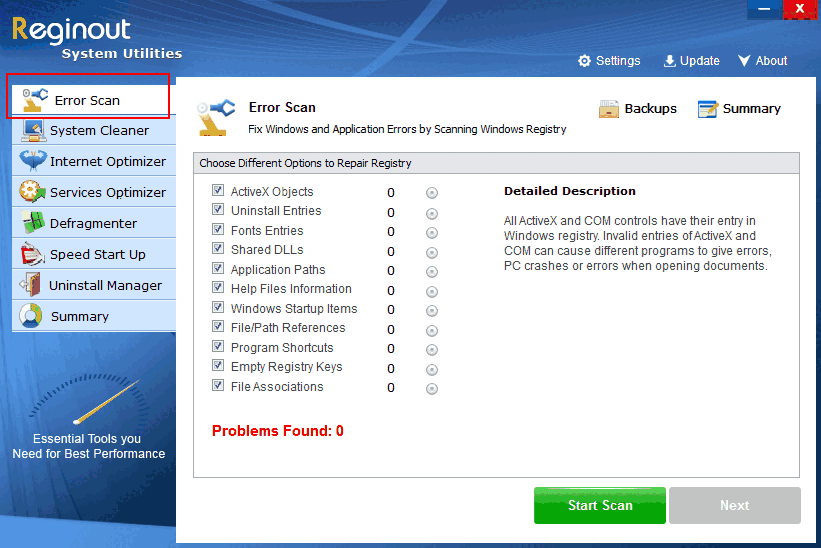Screen dimensions: 821x548
Task: Select the Speed Start Up section
Action: tap(94, 254)
